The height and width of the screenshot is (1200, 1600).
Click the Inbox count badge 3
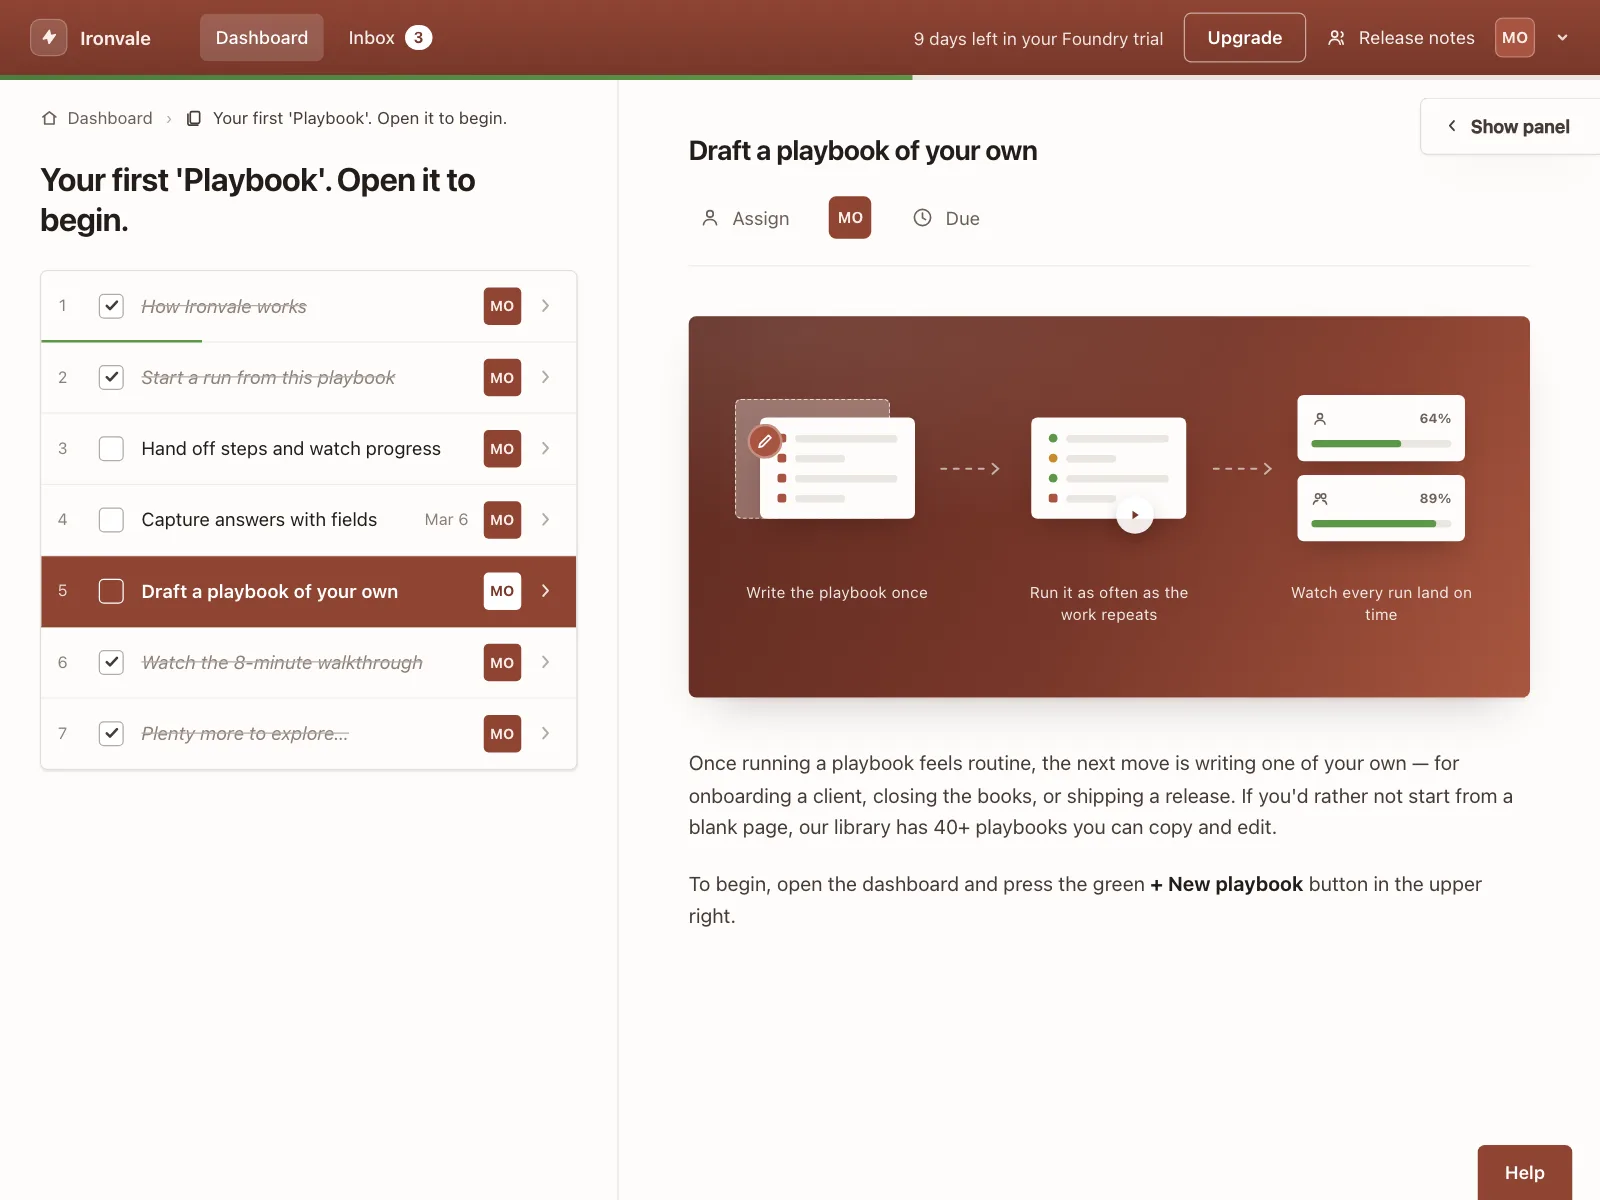point(419,38)
